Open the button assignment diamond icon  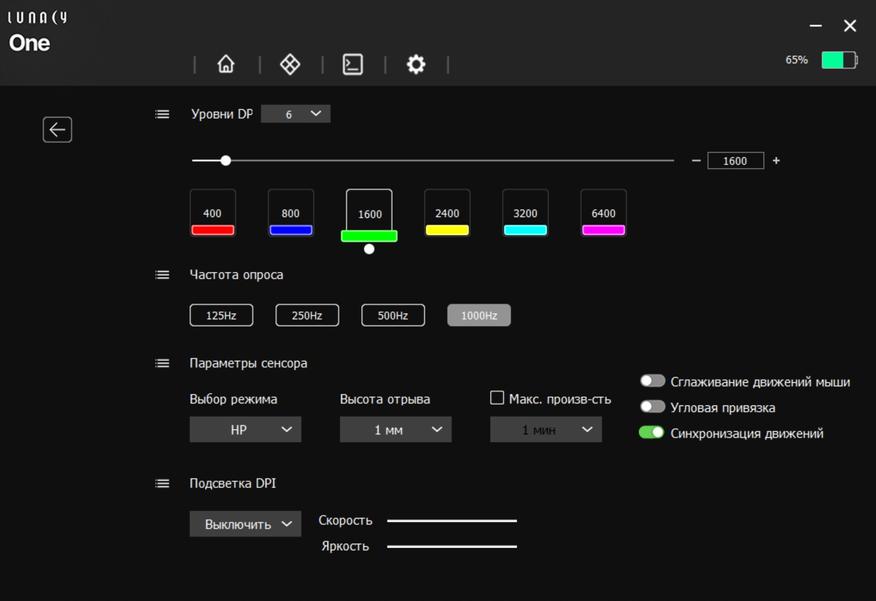[290, 64]
